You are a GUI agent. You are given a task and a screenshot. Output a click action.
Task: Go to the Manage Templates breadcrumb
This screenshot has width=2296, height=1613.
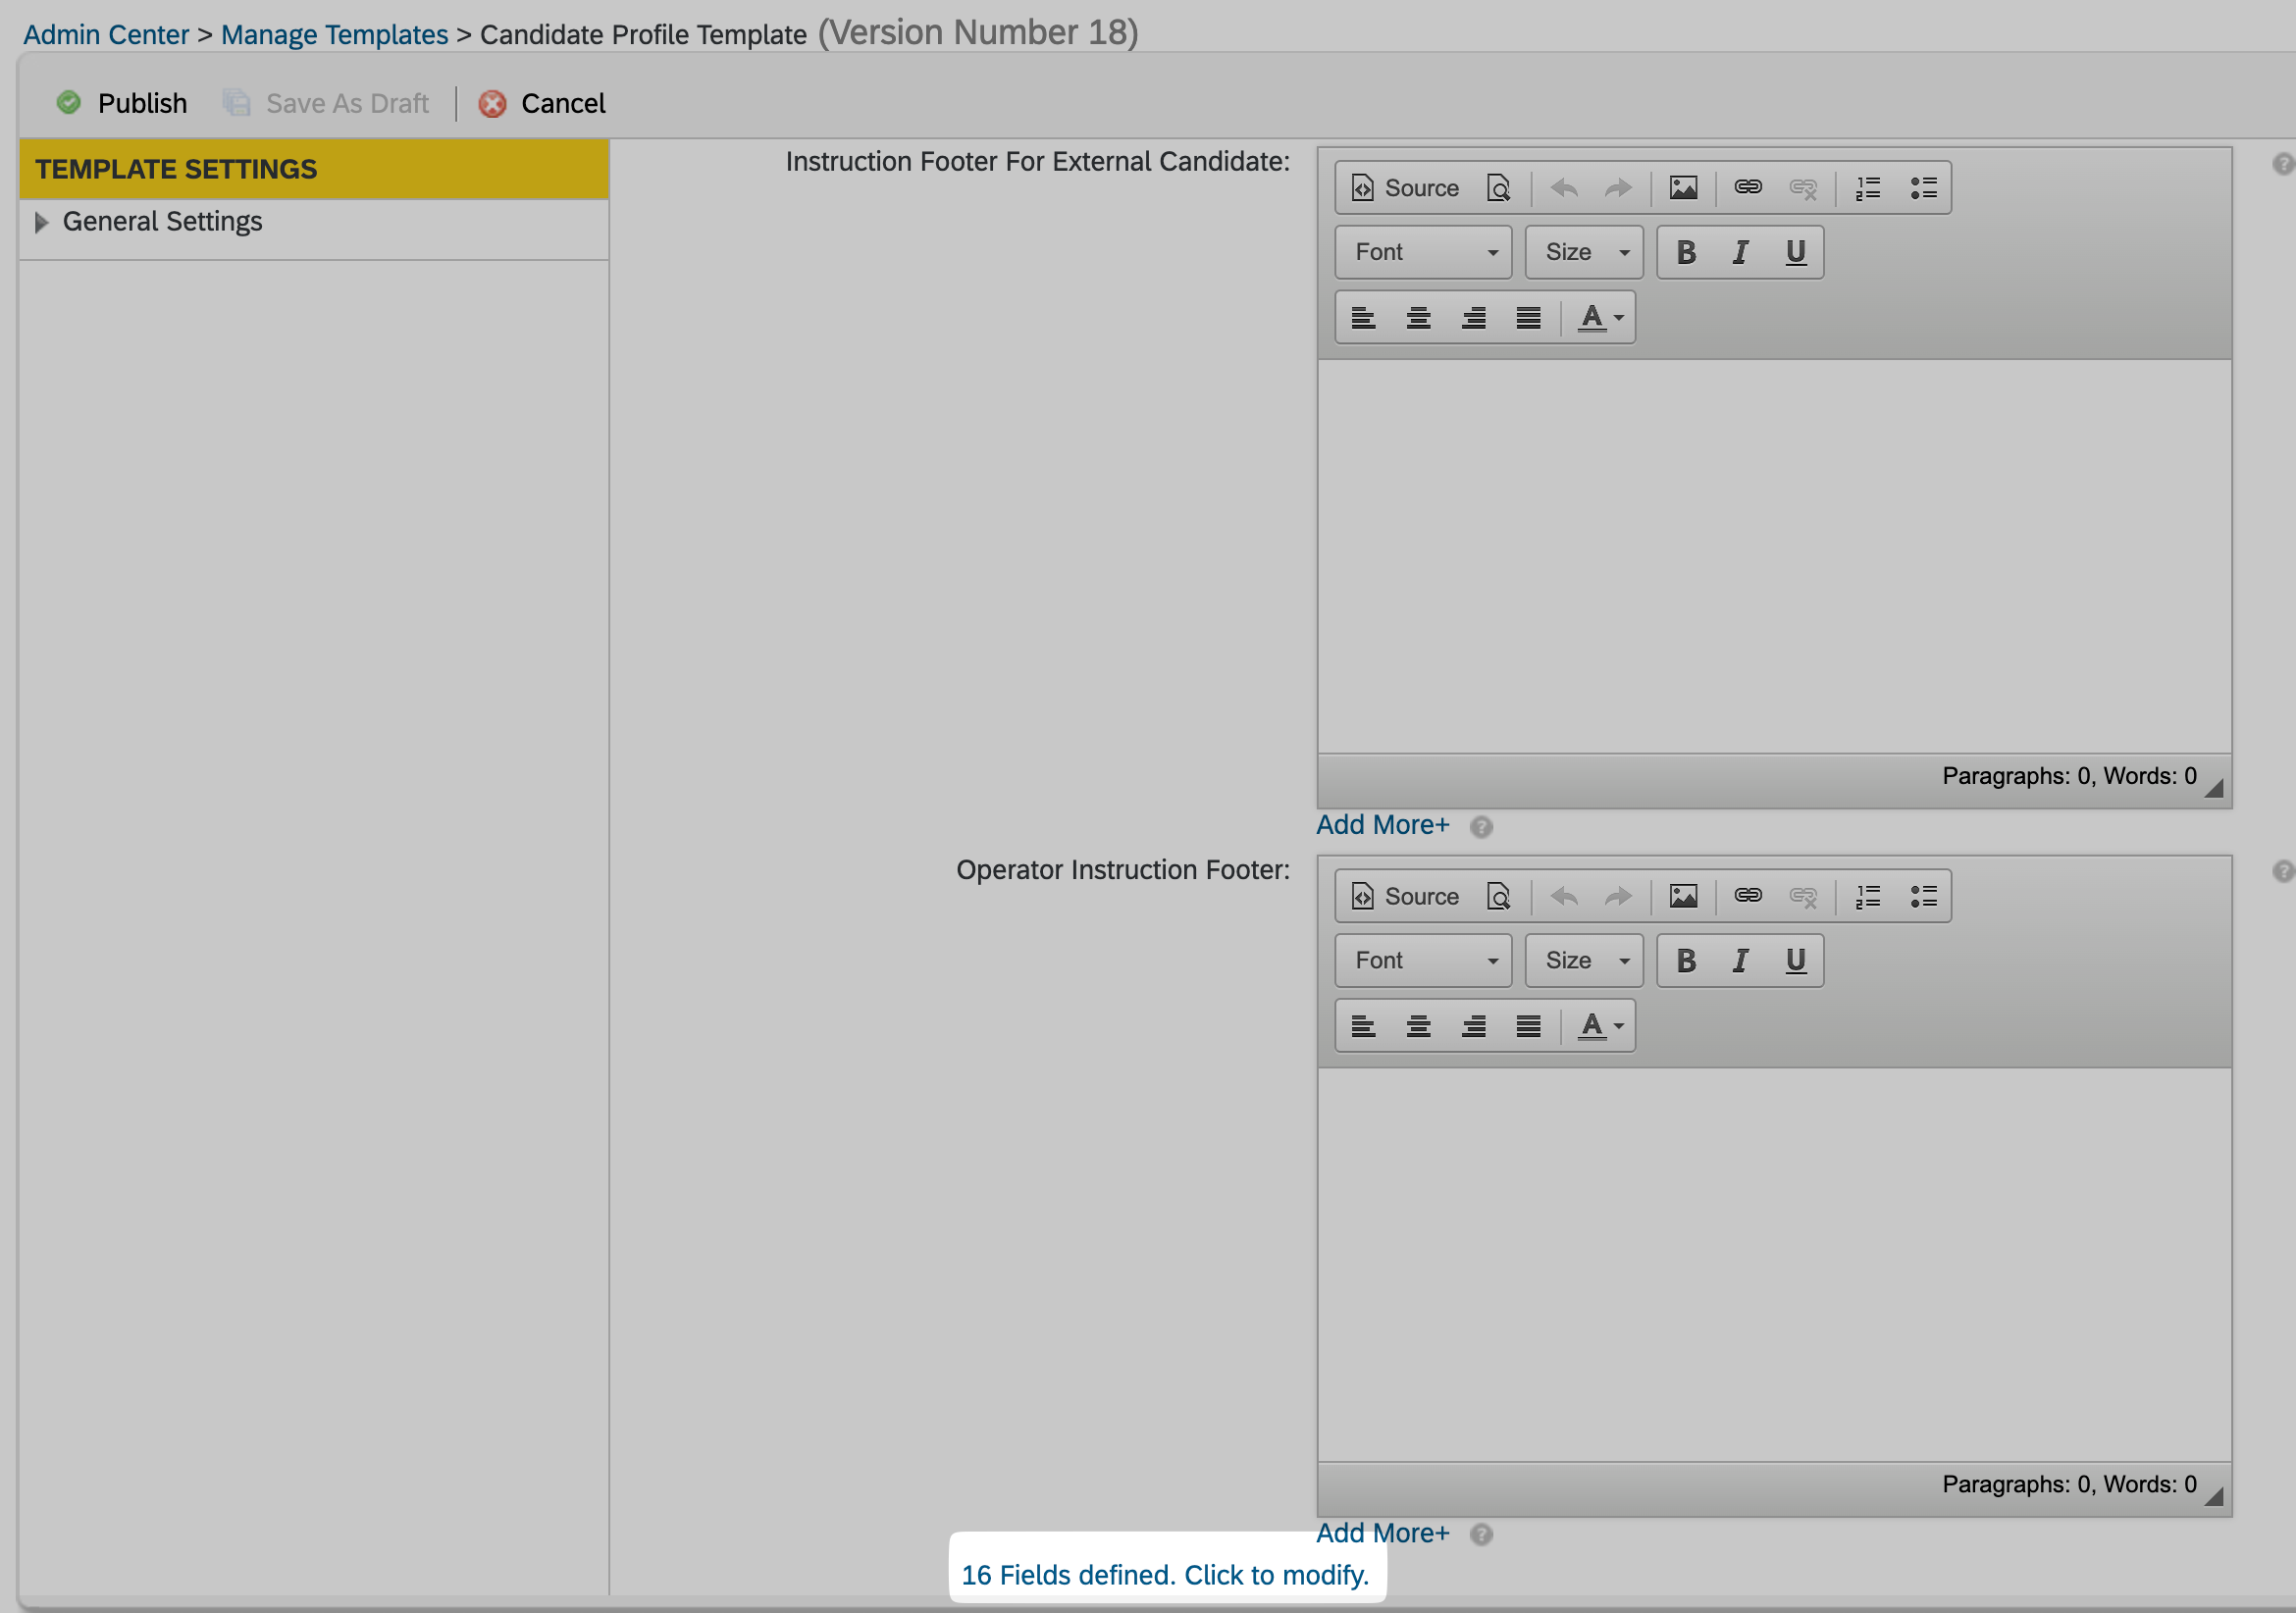334,35
